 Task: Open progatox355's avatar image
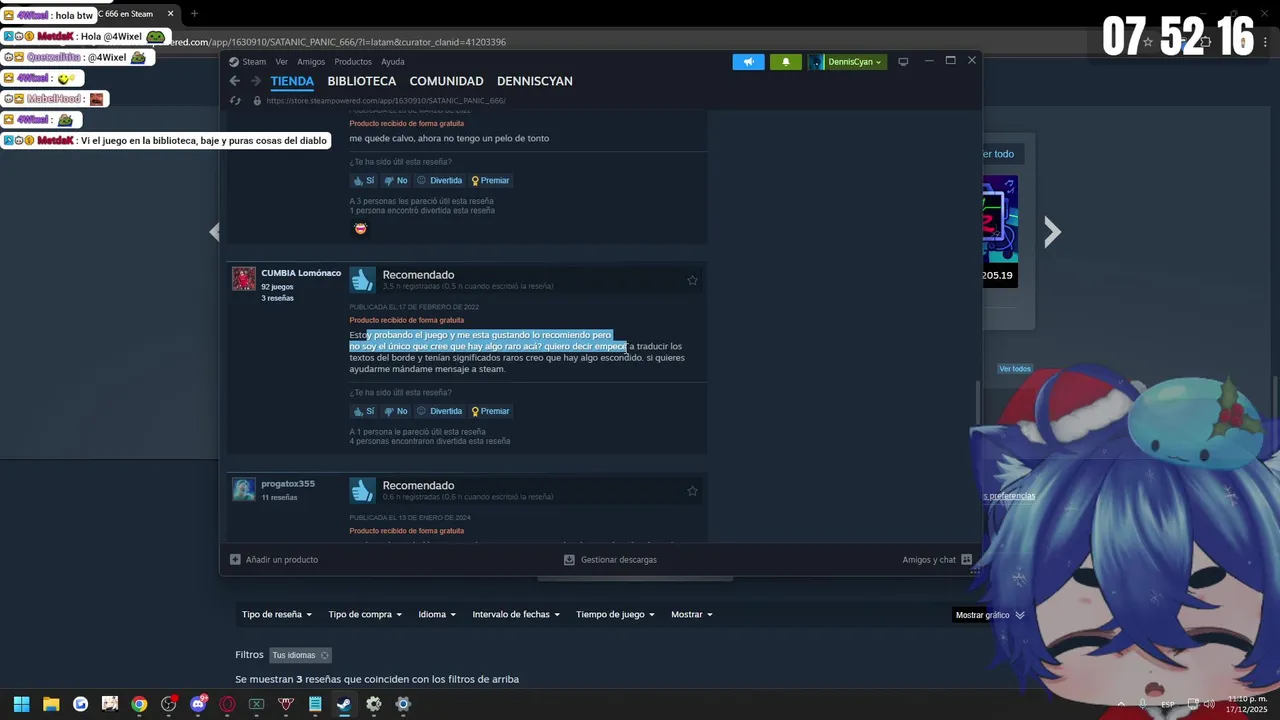[244, 489]
